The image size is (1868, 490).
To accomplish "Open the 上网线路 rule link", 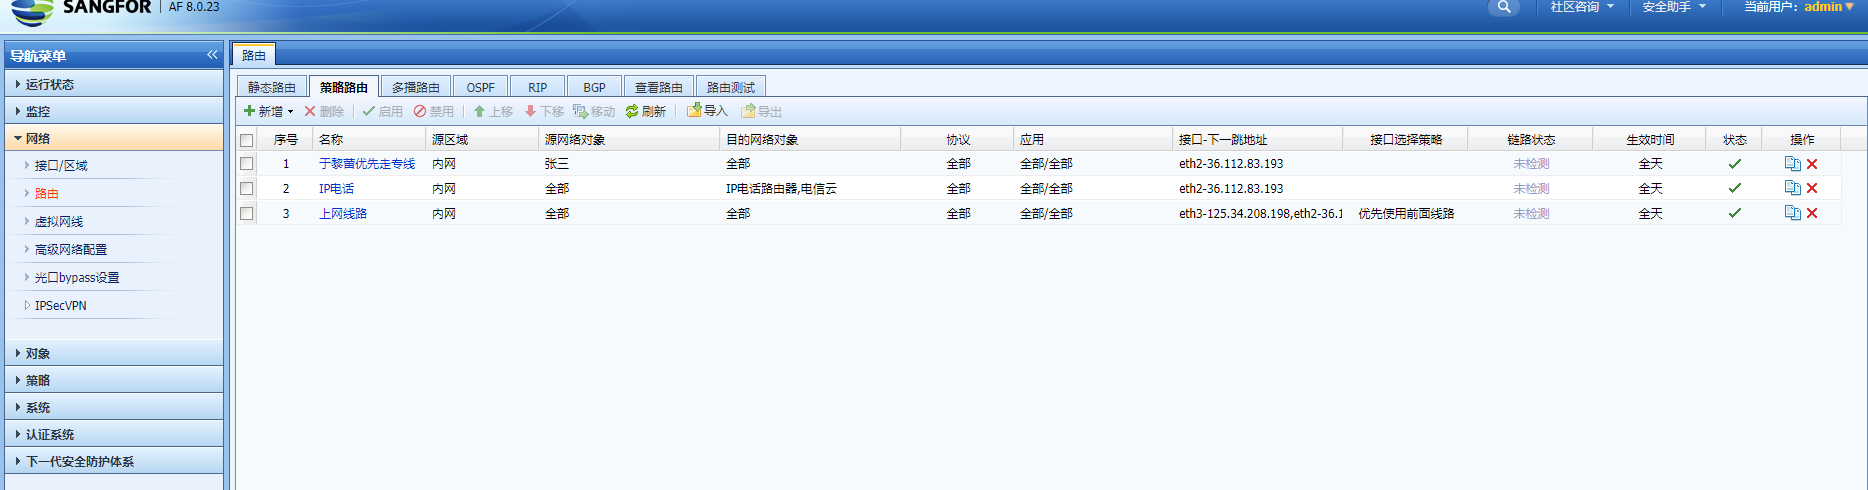I will 343,213.
